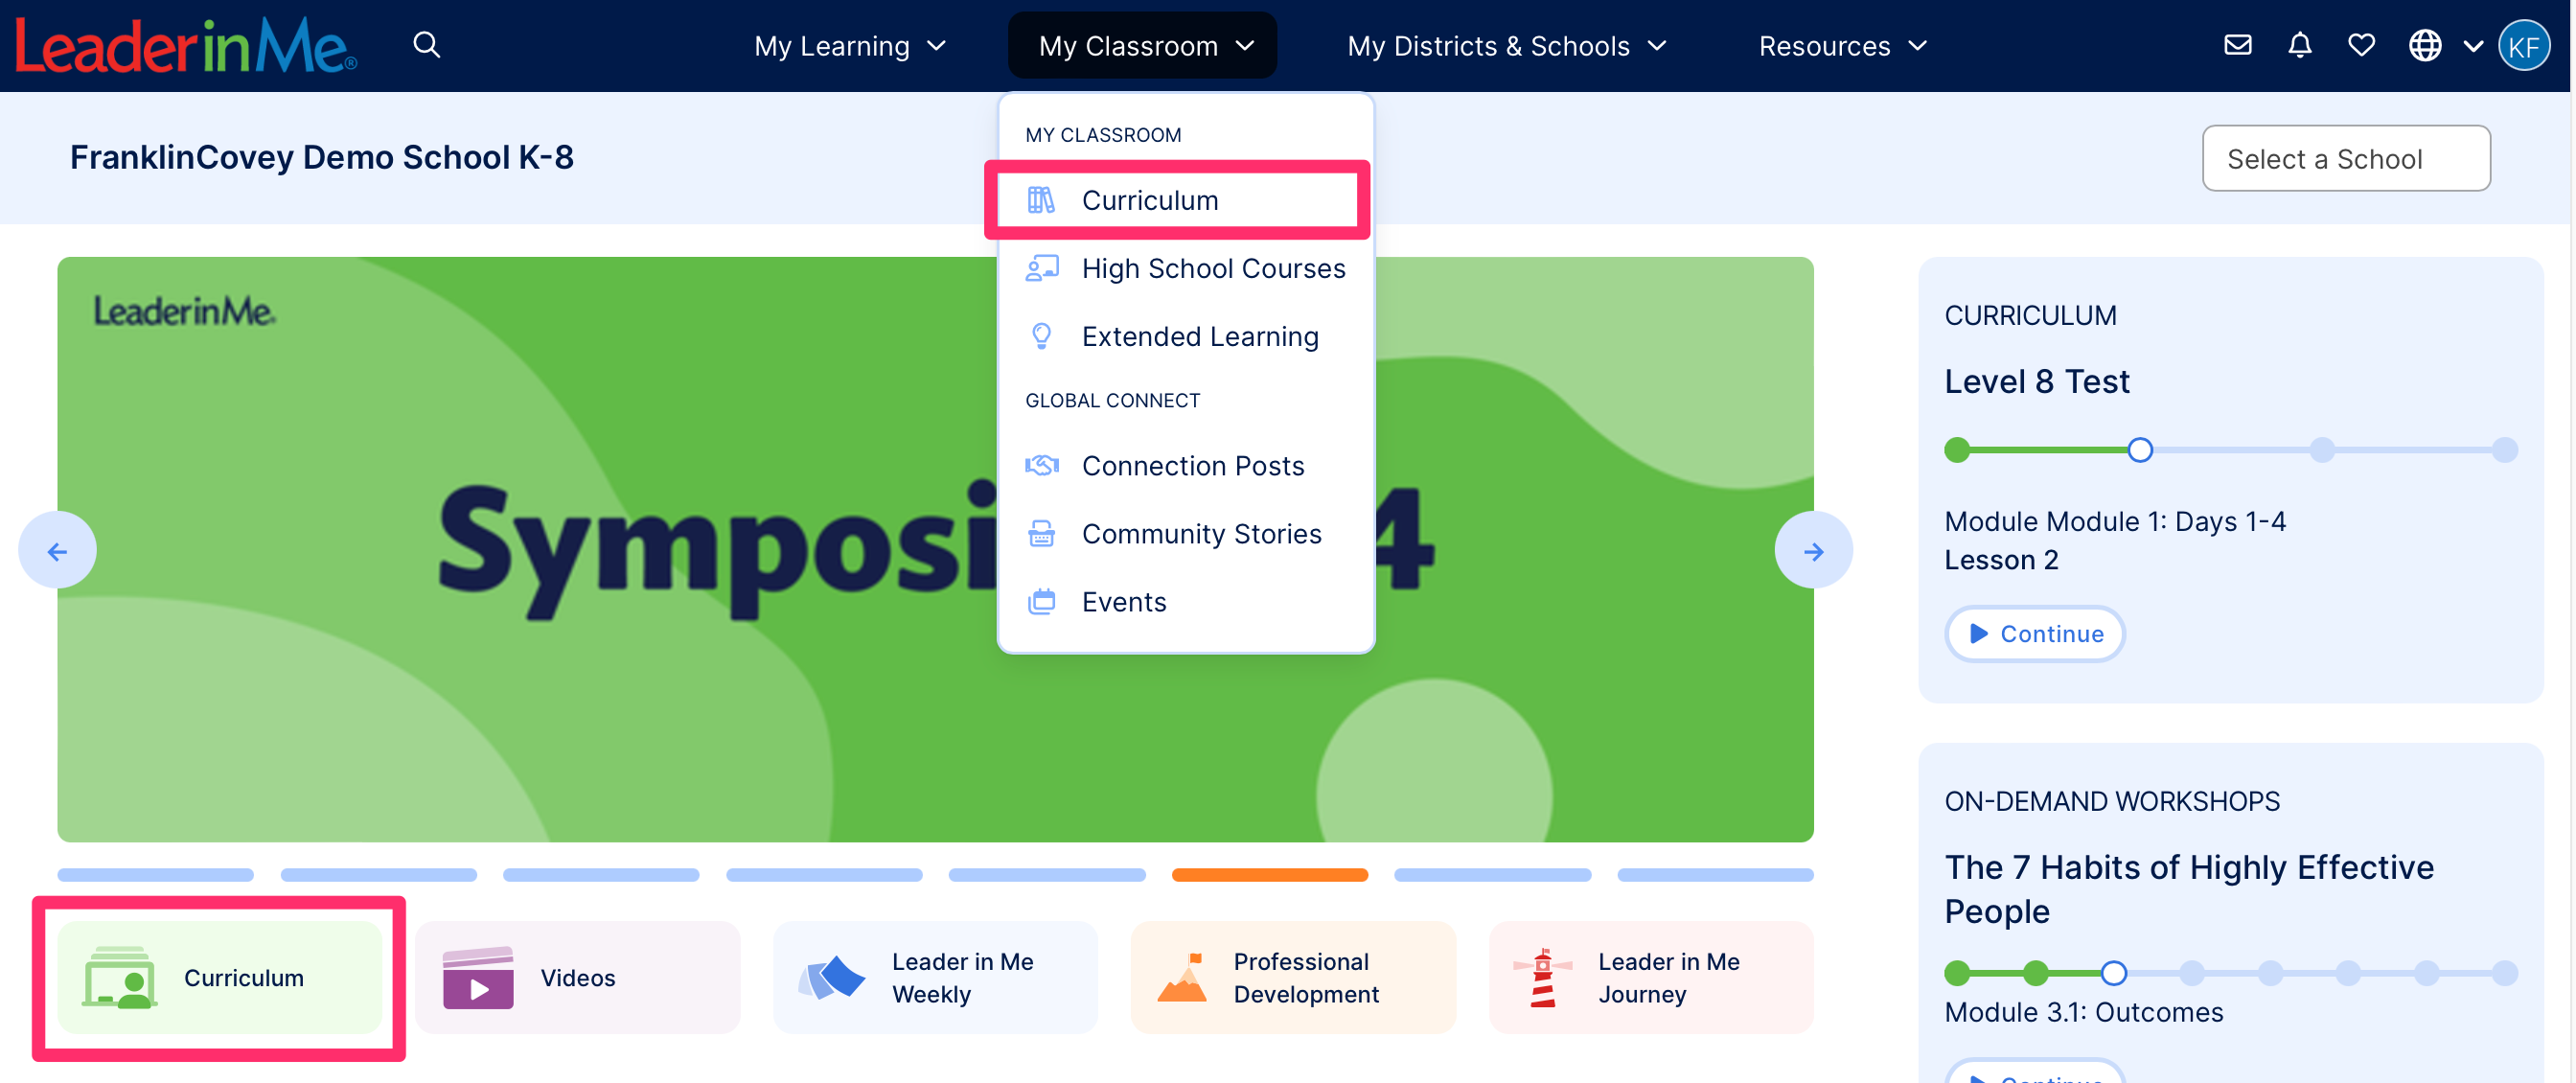Screen dimensions: 2576x1083
Task: Open the KF profile avatar
Action: click(x=2526, y=45)
